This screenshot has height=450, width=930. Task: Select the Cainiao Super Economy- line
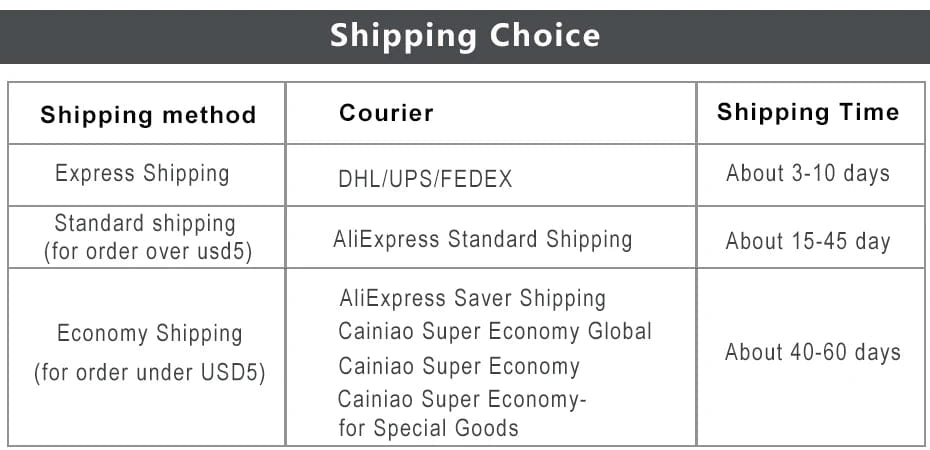click(x=462, y=400)
